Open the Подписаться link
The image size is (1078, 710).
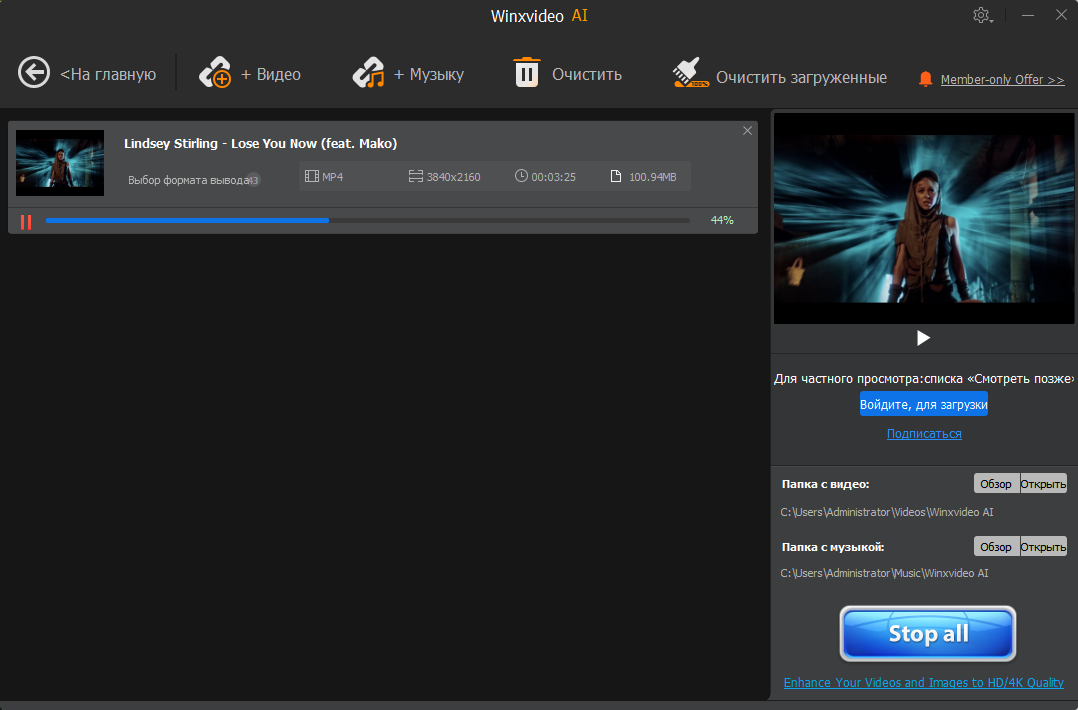tap(924, 434)
